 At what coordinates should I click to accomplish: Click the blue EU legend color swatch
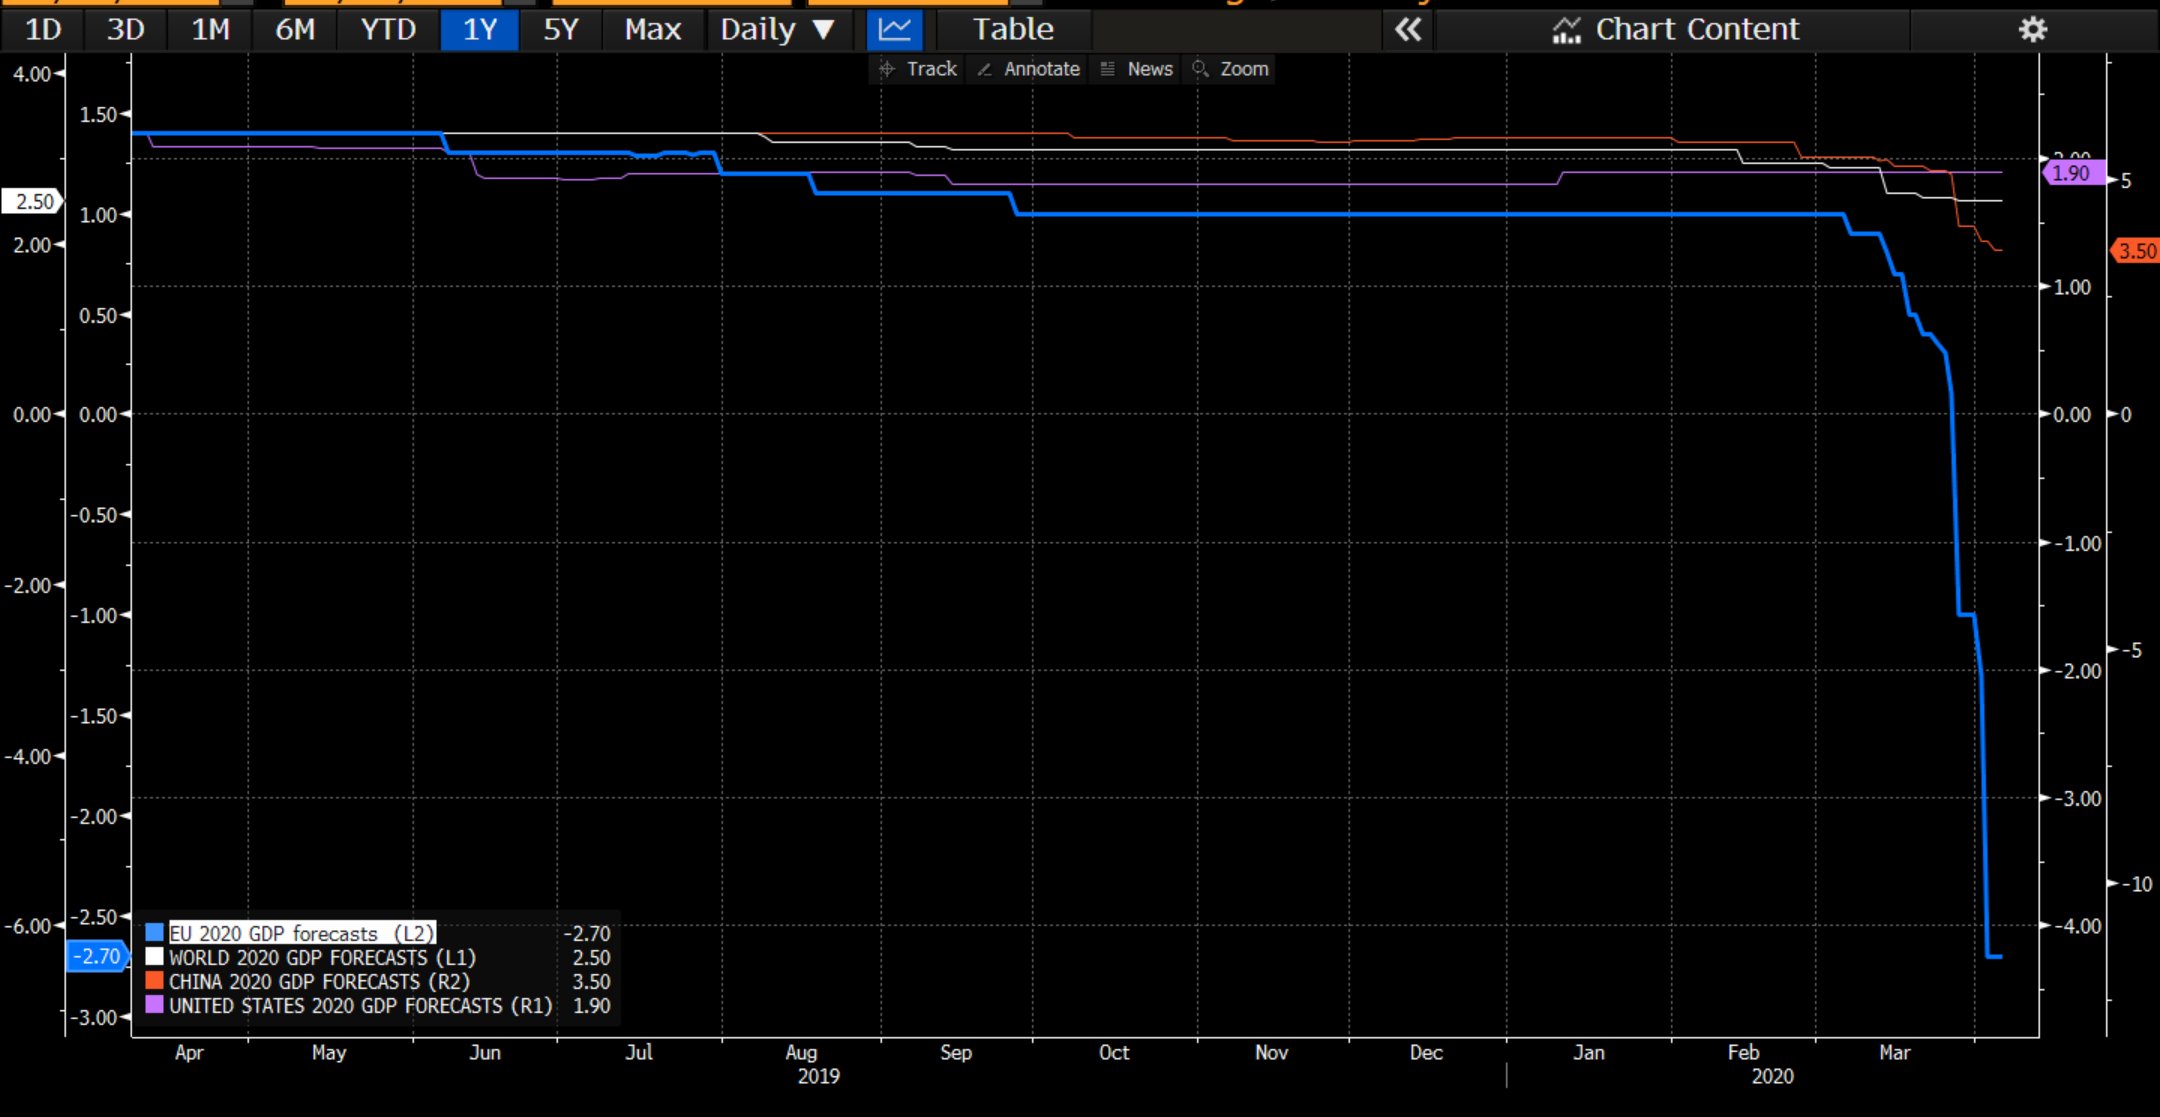pyautogui.click(x=154, y=932)
